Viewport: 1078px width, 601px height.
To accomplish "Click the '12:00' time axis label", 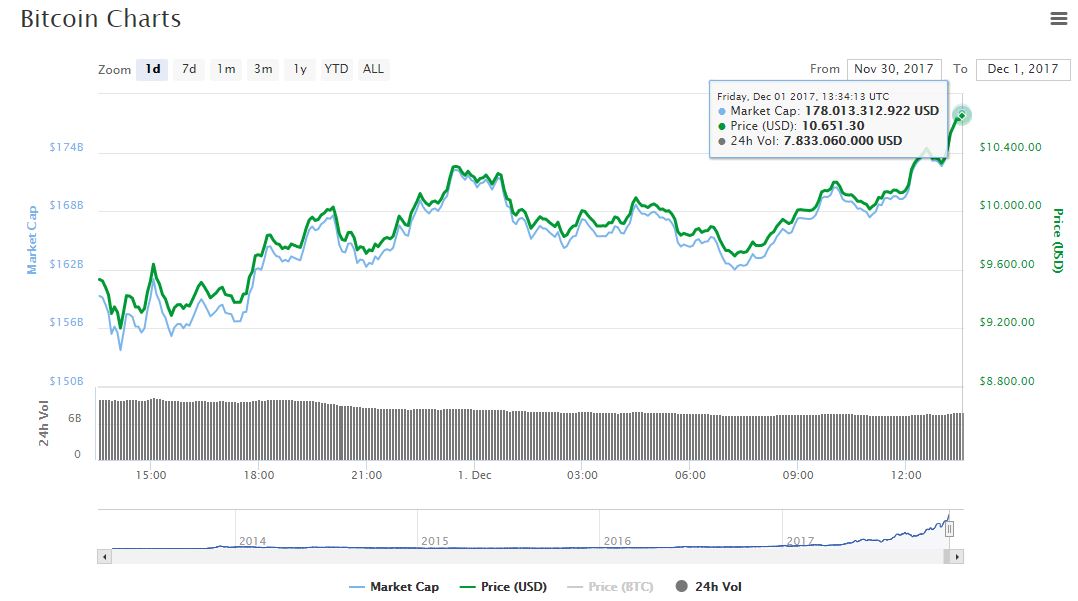I will [x=906, y=475].
